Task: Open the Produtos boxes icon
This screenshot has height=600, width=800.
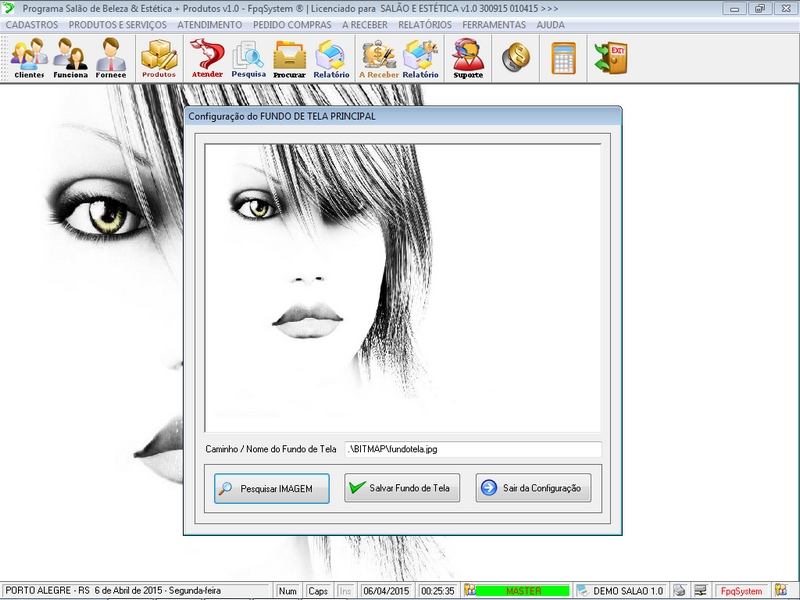Action: click(x=159, y=58)
